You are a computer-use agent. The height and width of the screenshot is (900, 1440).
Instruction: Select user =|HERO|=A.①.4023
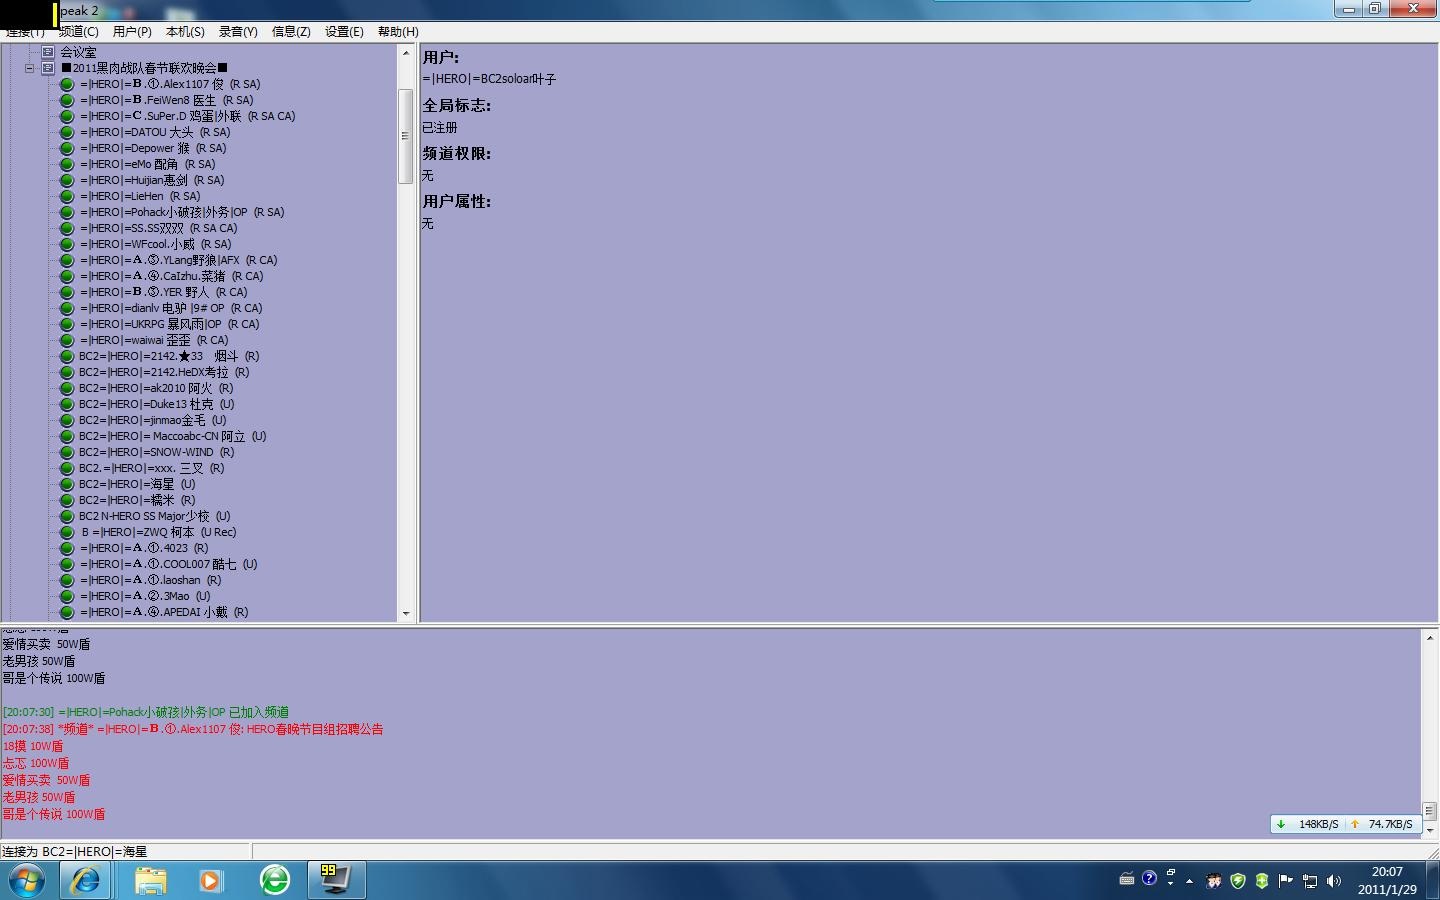click(x=144, y=548)
